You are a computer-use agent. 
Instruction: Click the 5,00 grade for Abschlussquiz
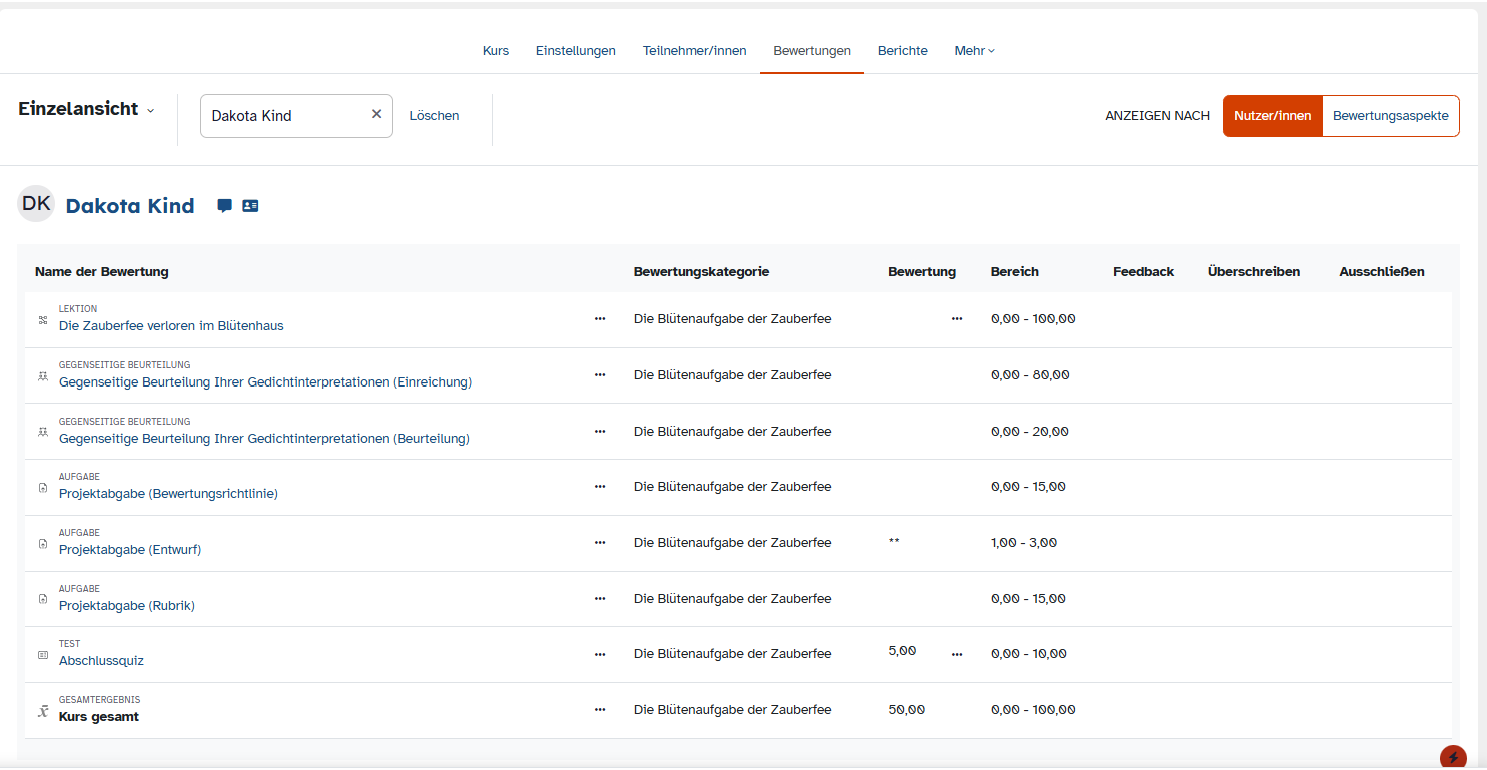(902, 651)
